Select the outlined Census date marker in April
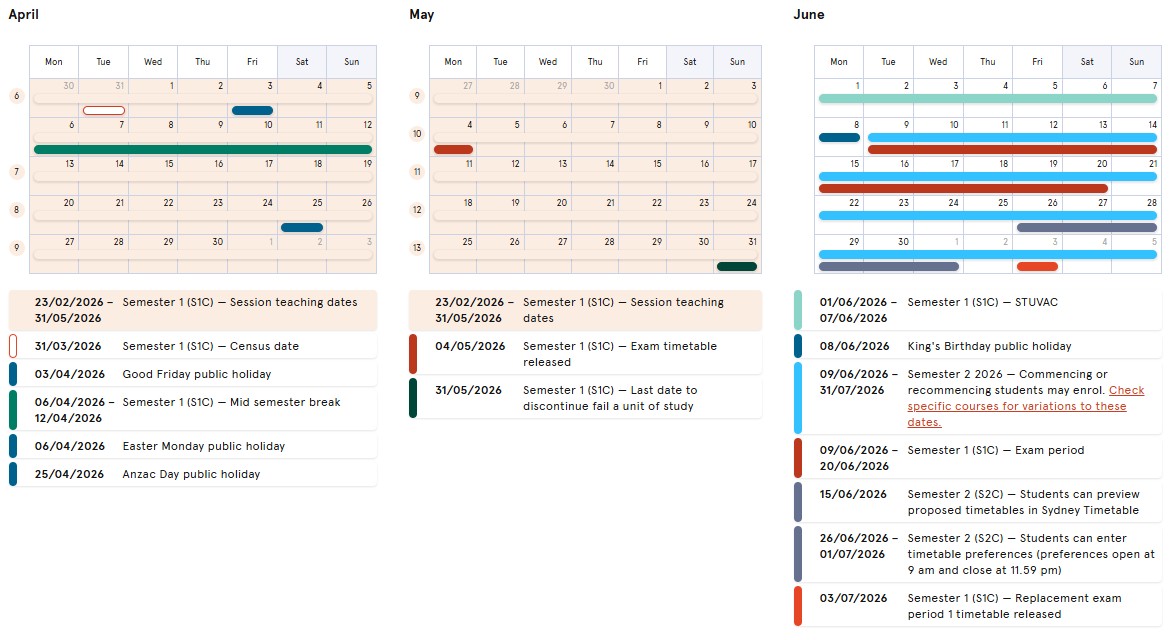This screenshot has width=1173, height=640. click(x=104, y=110)
